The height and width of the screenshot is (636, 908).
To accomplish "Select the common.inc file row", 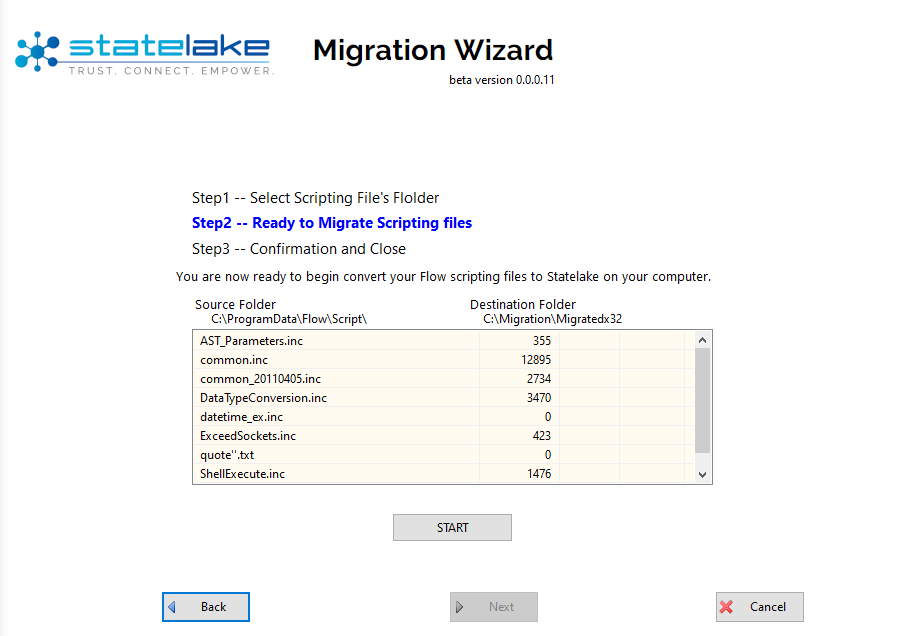I will (443, 360).
